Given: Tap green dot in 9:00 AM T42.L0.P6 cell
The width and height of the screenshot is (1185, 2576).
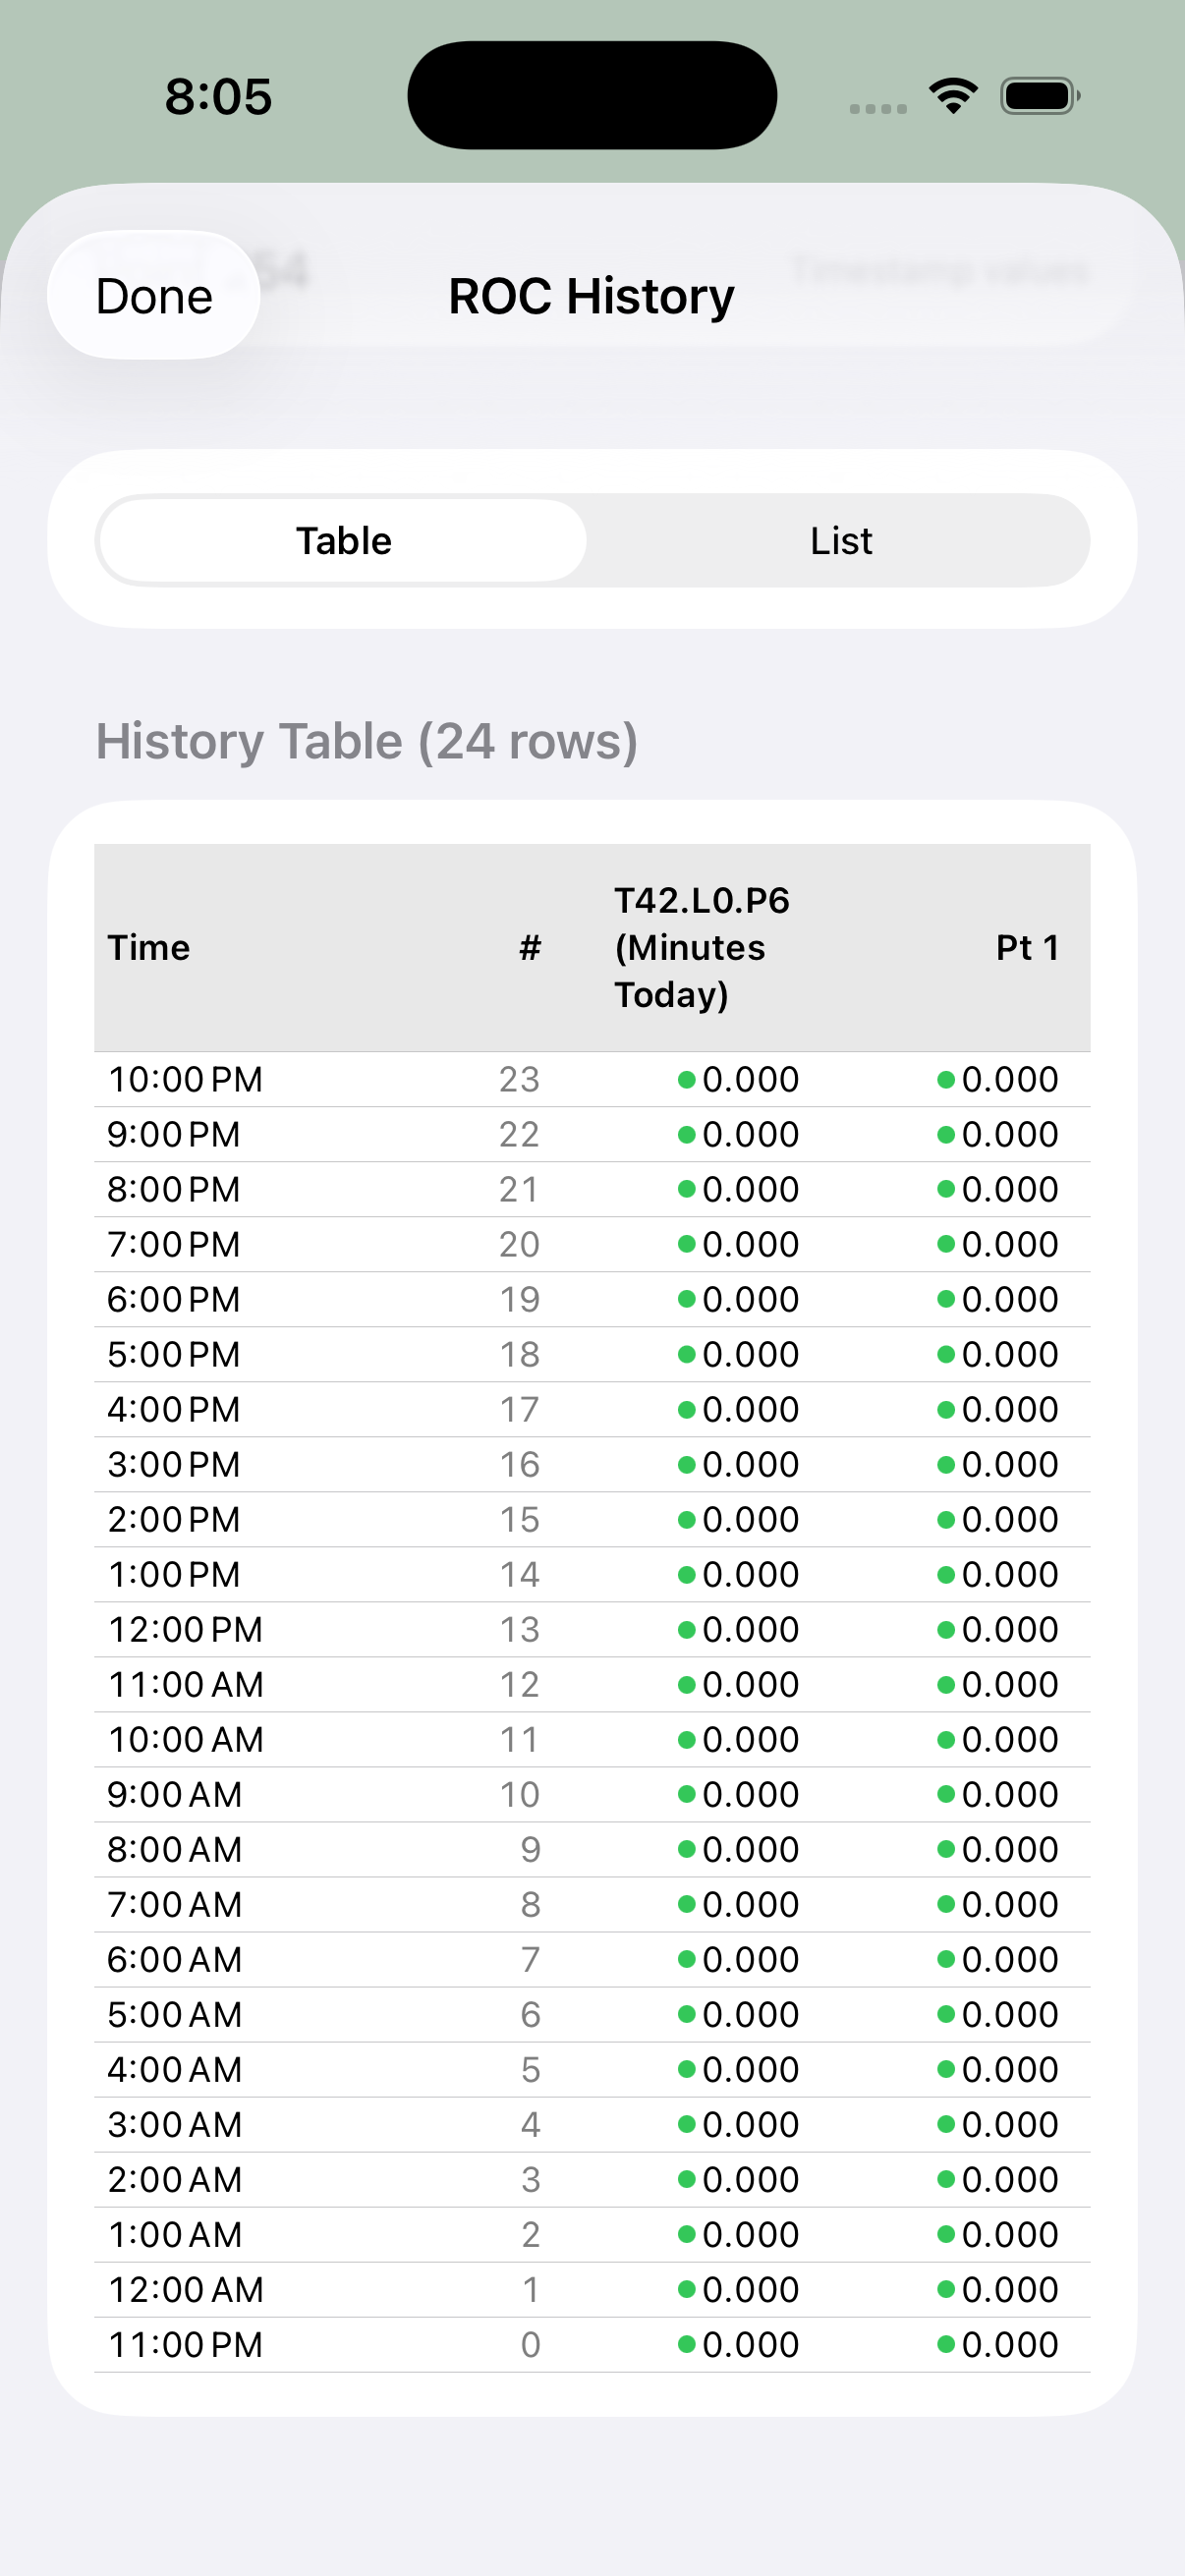Looking at the screenshot, I should coord(686,1794).
